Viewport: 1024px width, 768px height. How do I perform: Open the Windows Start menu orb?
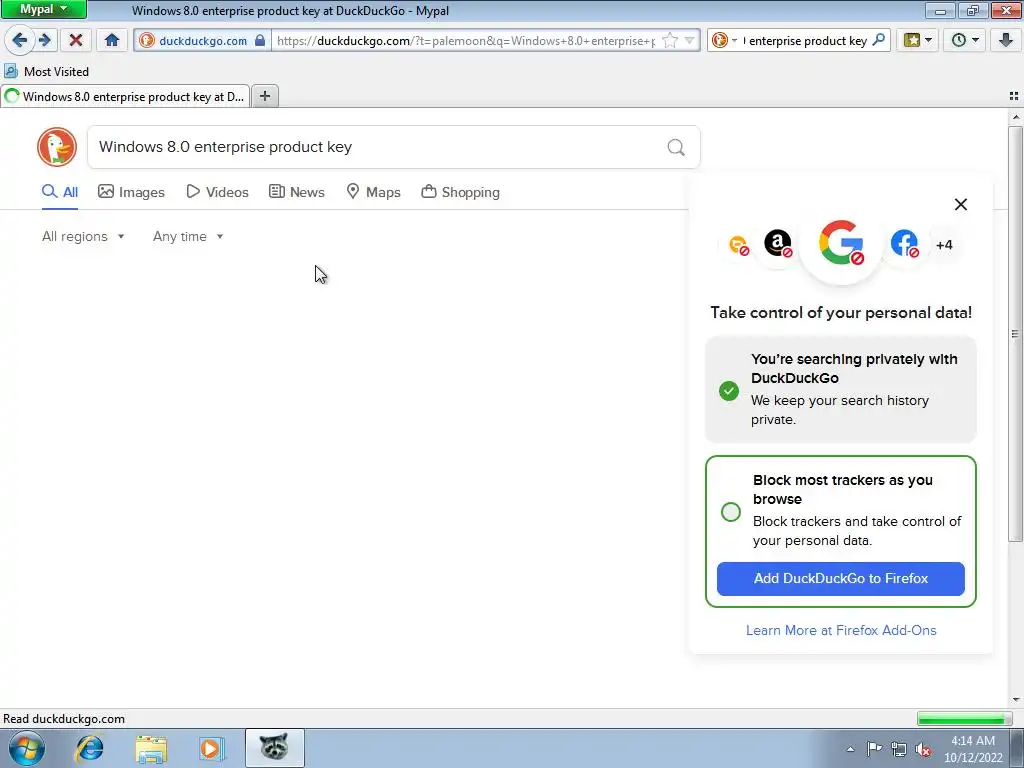click(x=26, y=748)
